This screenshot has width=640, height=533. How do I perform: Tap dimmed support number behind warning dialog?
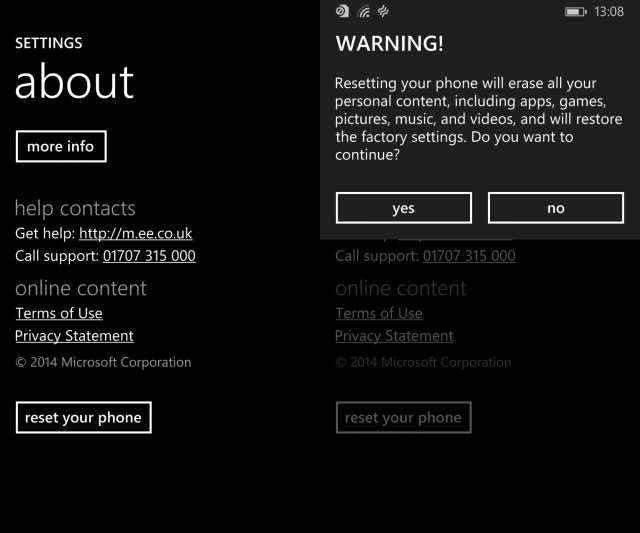coord(469,256)
